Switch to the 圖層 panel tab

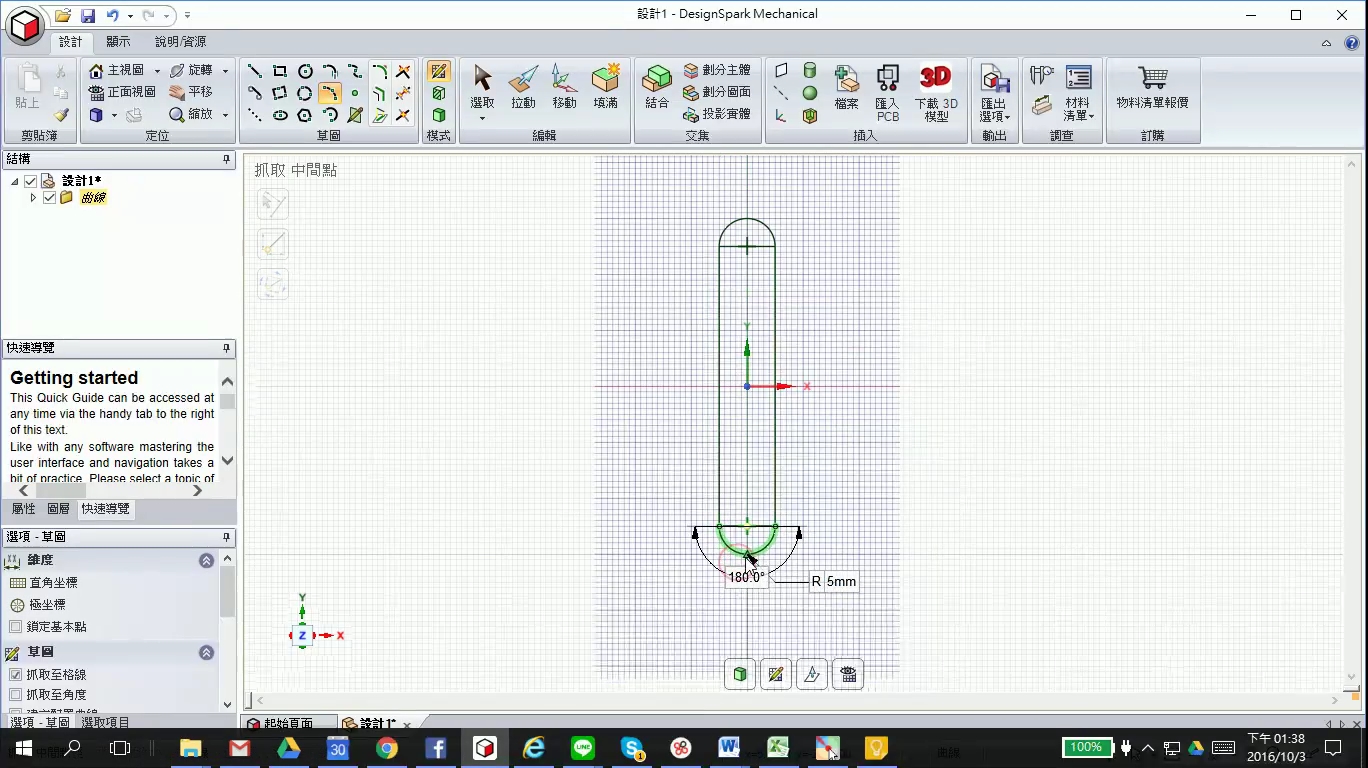[x=59, y=509]
